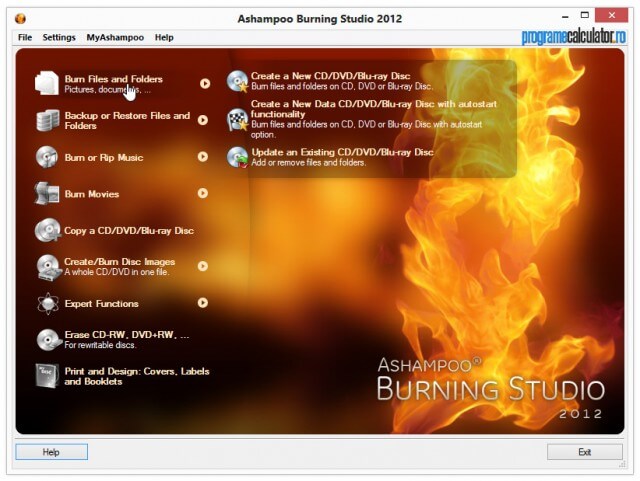Click the Backup or Restore database icon
The height and width of the screenshot is (481, 640).
coord(47,120)
